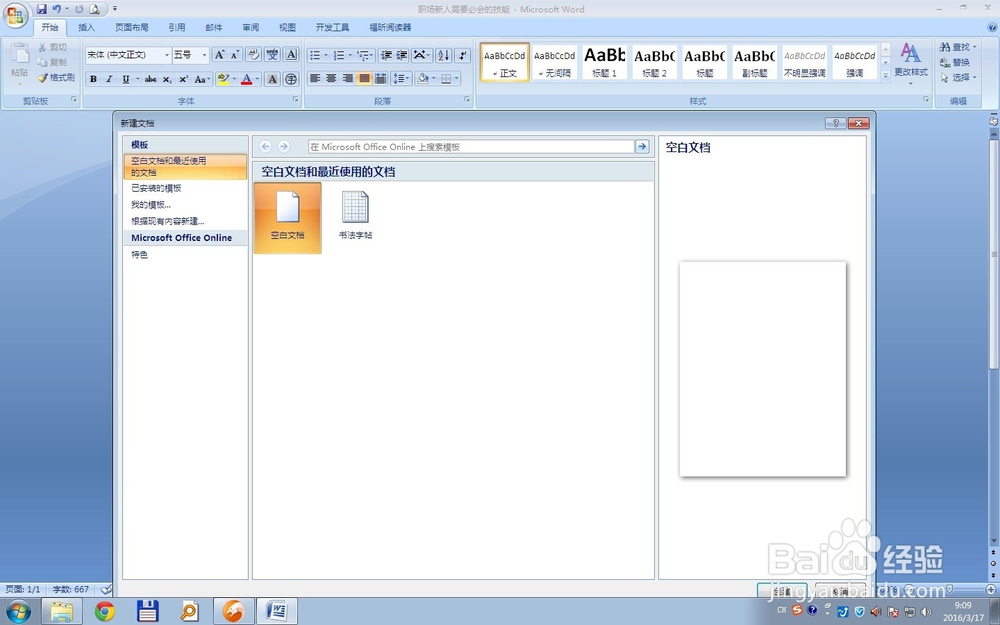The width and height of the screenshot is (1000, 625).
Task: Open the Change Styles (更改样式) dropdown
Action: tap(911, 64)
